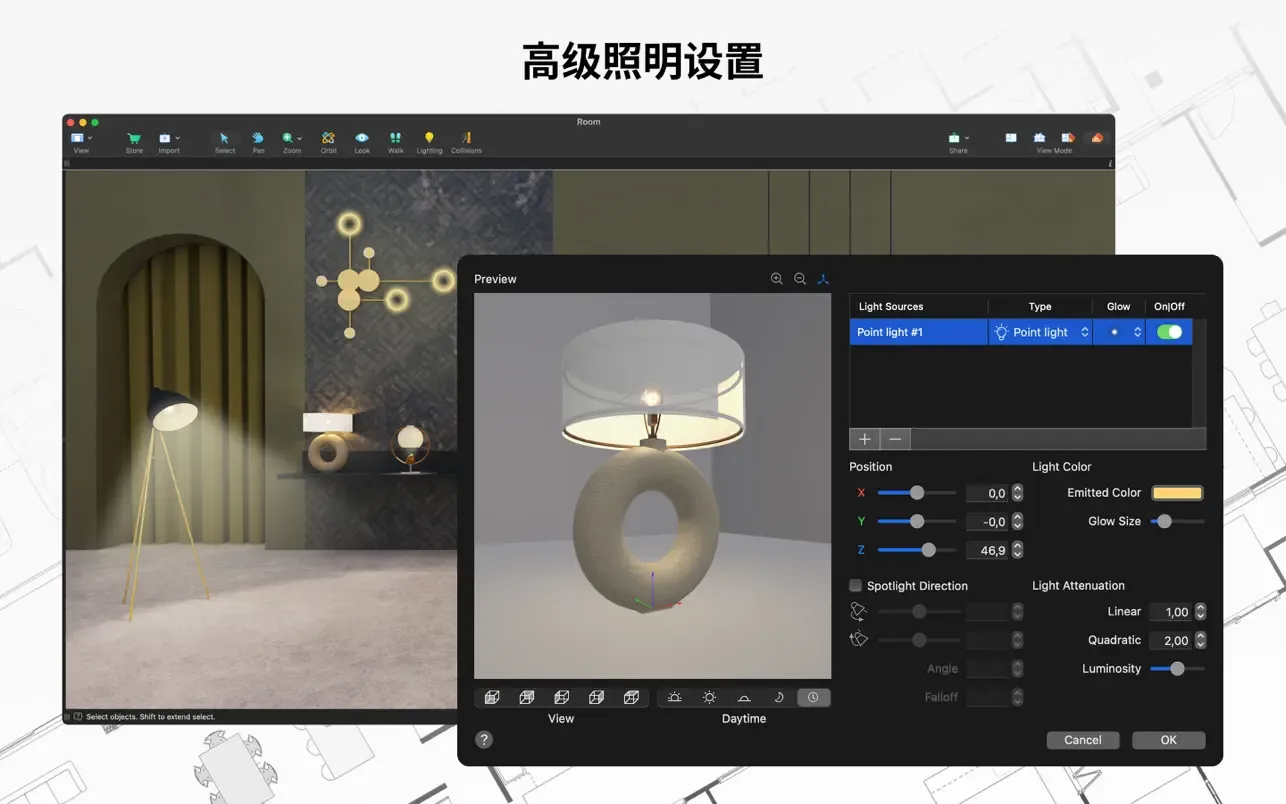Click the Z position slider
The width and height of the screenshot is (1286, 804).
point(917,550)
